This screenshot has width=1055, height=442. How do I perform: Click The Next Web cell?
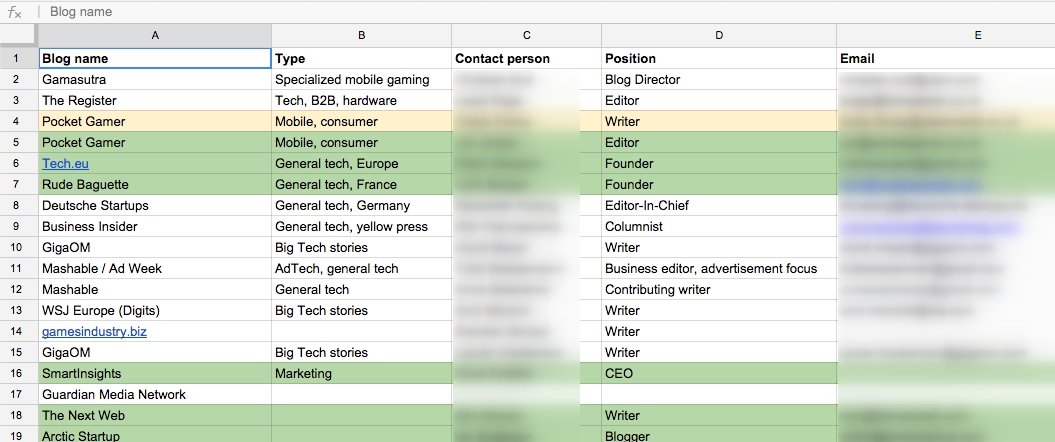coord(155,415)
